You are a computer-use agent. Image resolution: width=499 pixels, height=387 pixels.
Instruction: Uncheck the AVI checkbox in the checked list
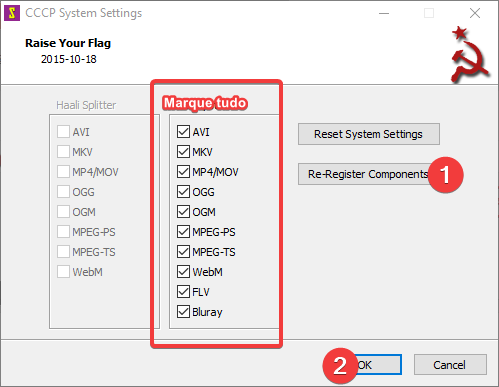[x=183, y=132]
